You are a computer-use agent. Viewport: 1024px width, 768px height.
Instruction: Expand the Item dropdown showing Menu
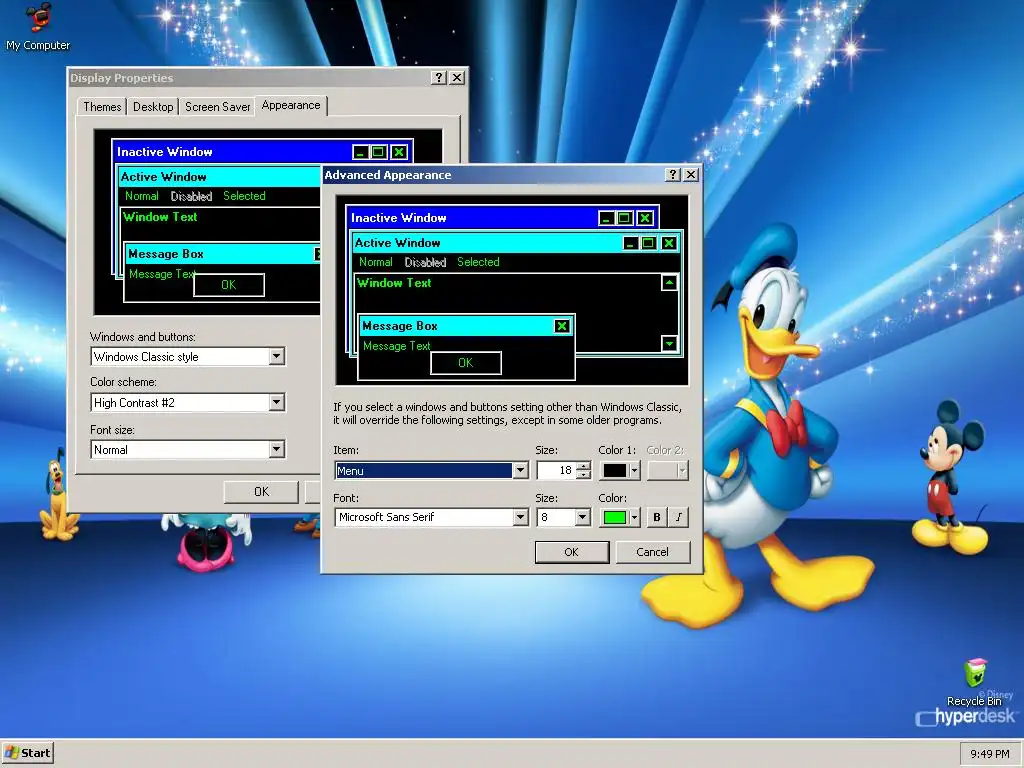(520, 470)
